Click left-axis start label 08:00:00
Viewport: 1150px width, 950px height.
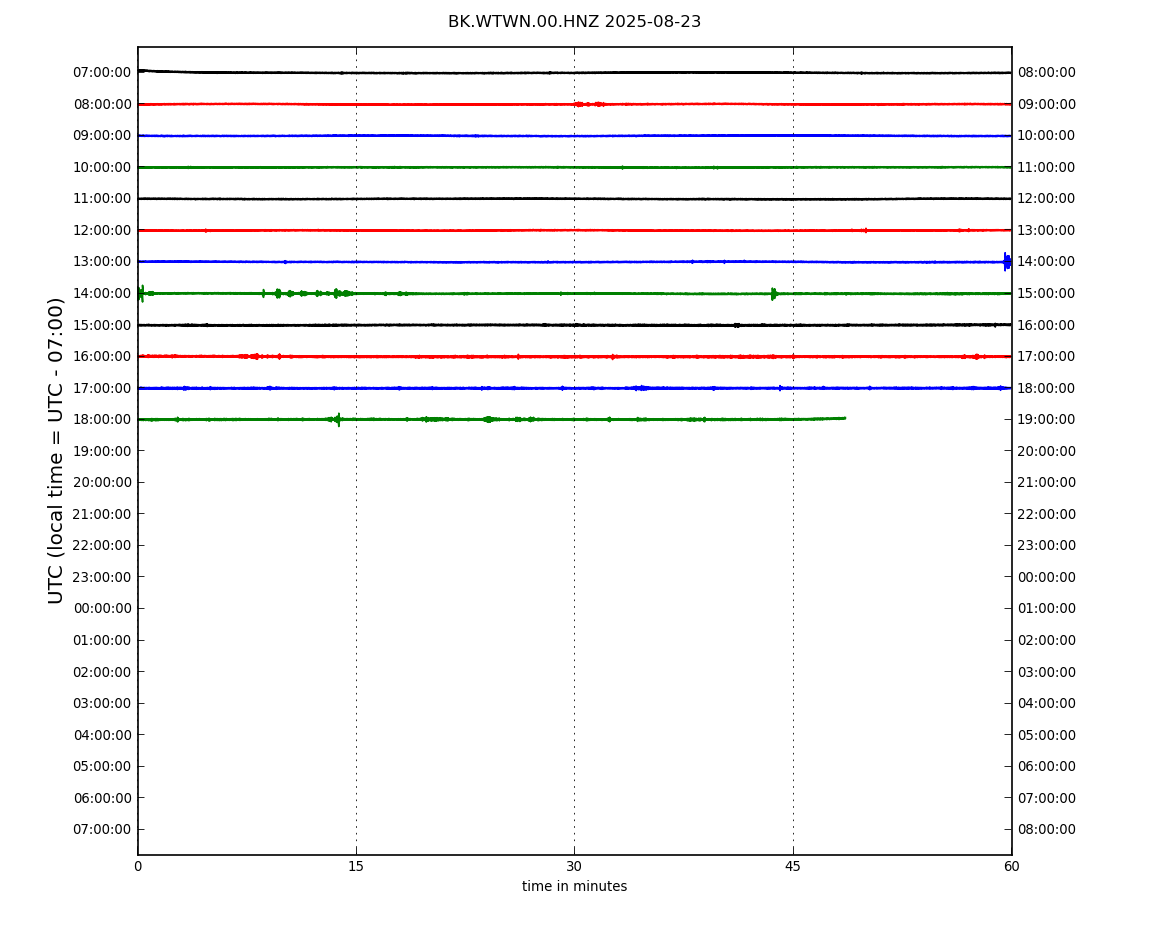(103, 104)
